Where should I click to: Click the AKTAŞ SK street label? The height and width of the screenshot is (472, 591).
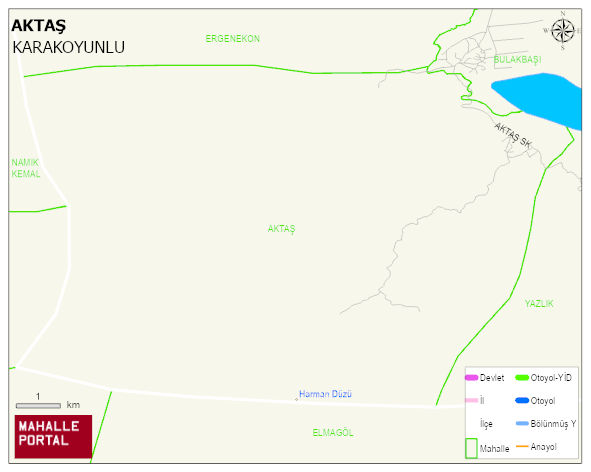click(513, 135)
